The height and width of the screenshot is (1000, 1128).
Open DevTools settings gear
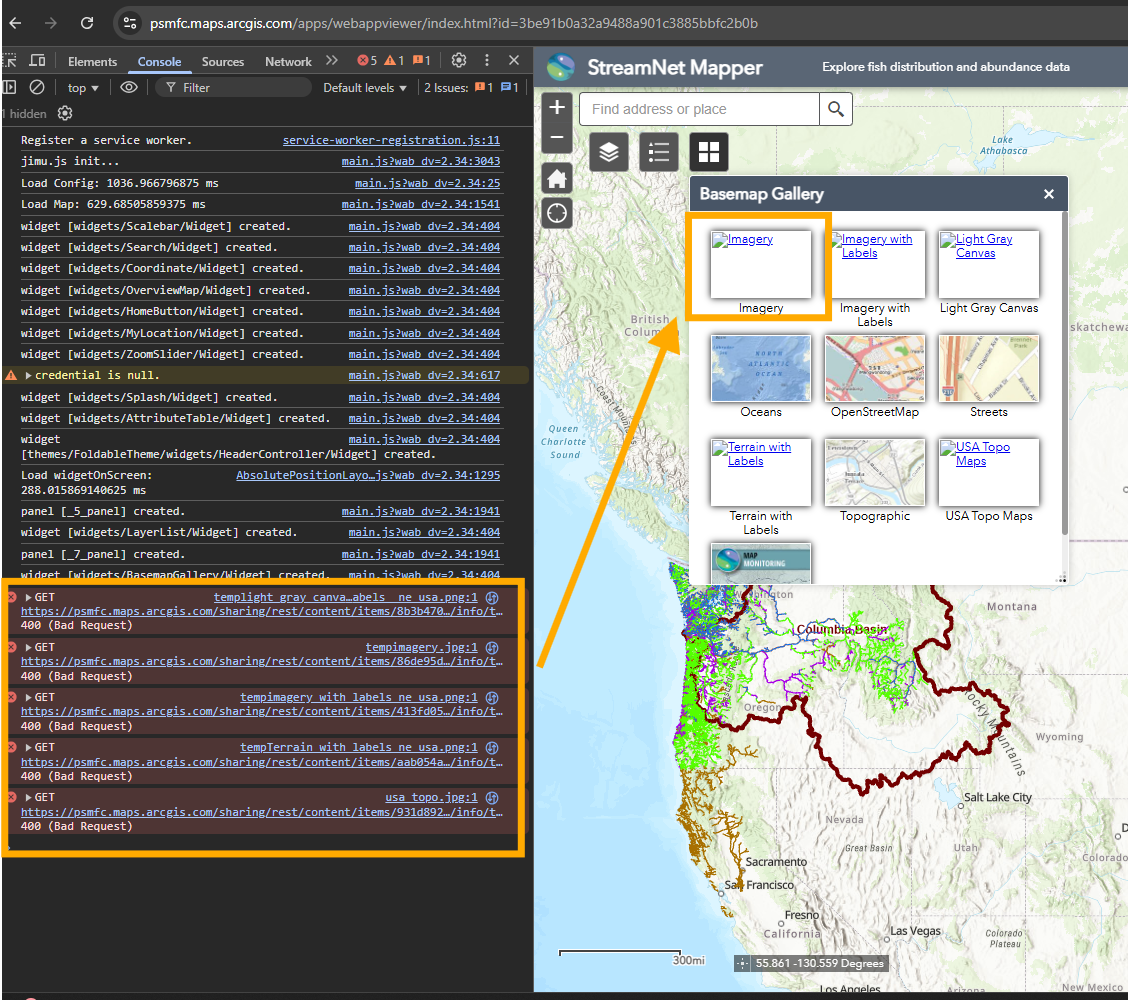click(458, 60)
